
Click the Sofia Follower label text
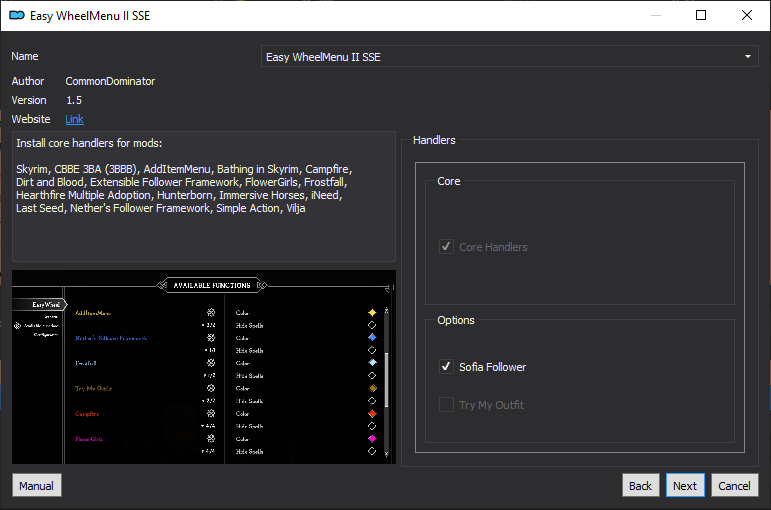(492, 367)
